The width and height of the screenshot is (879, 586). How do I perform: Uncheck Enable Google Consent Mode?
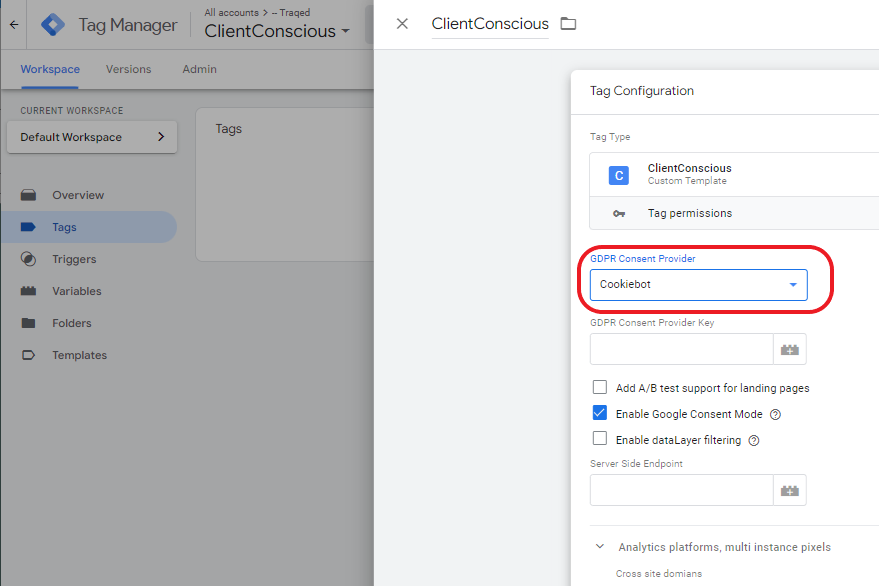[600, 414]
